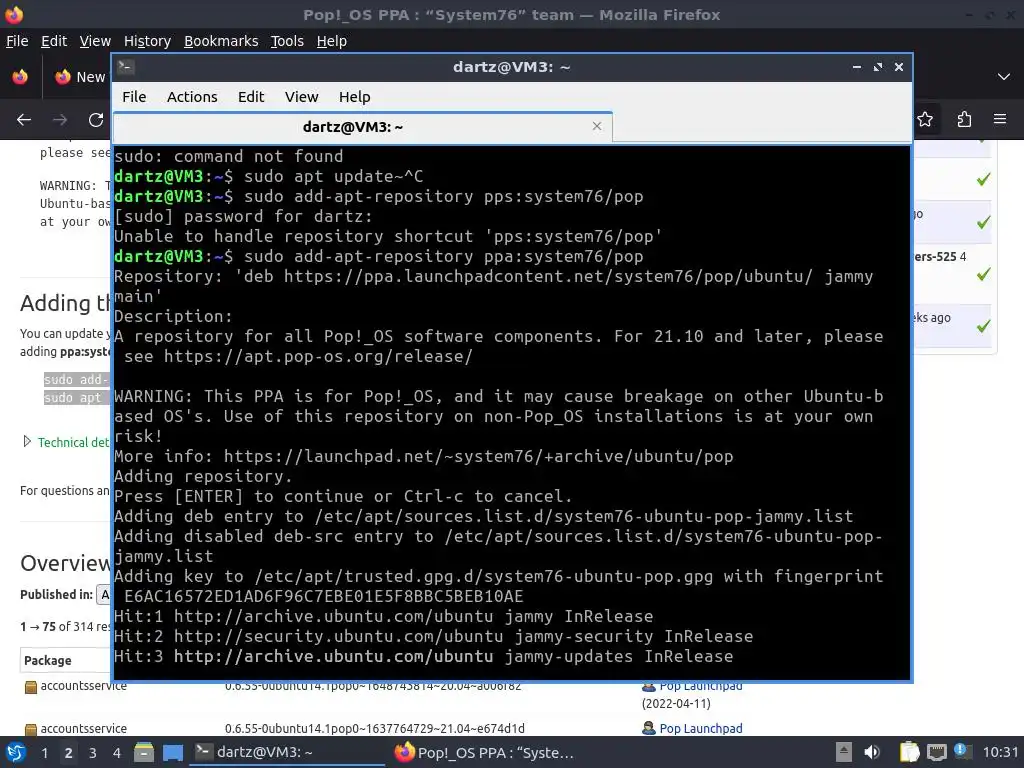Open terminal View menu
Screen dimensions: 1024x768
301,97
